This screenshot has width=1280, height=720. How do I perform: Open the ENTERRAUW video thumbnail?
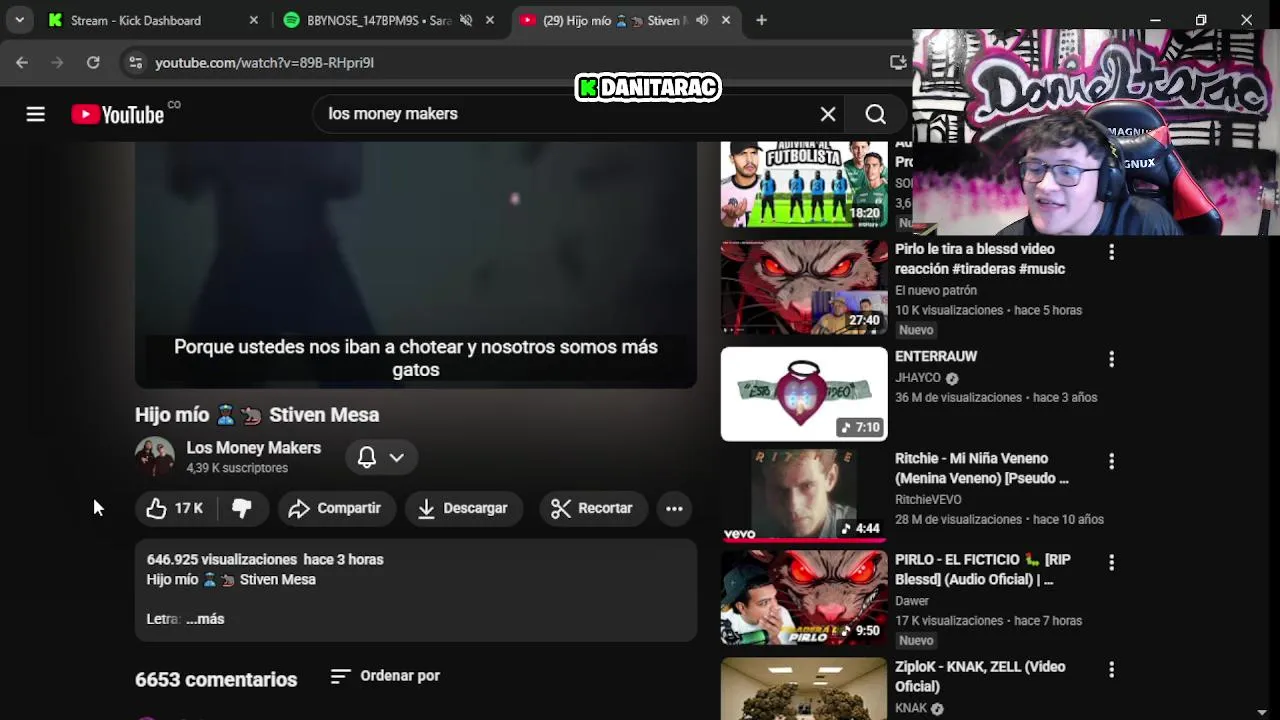(x=804, y=394)
